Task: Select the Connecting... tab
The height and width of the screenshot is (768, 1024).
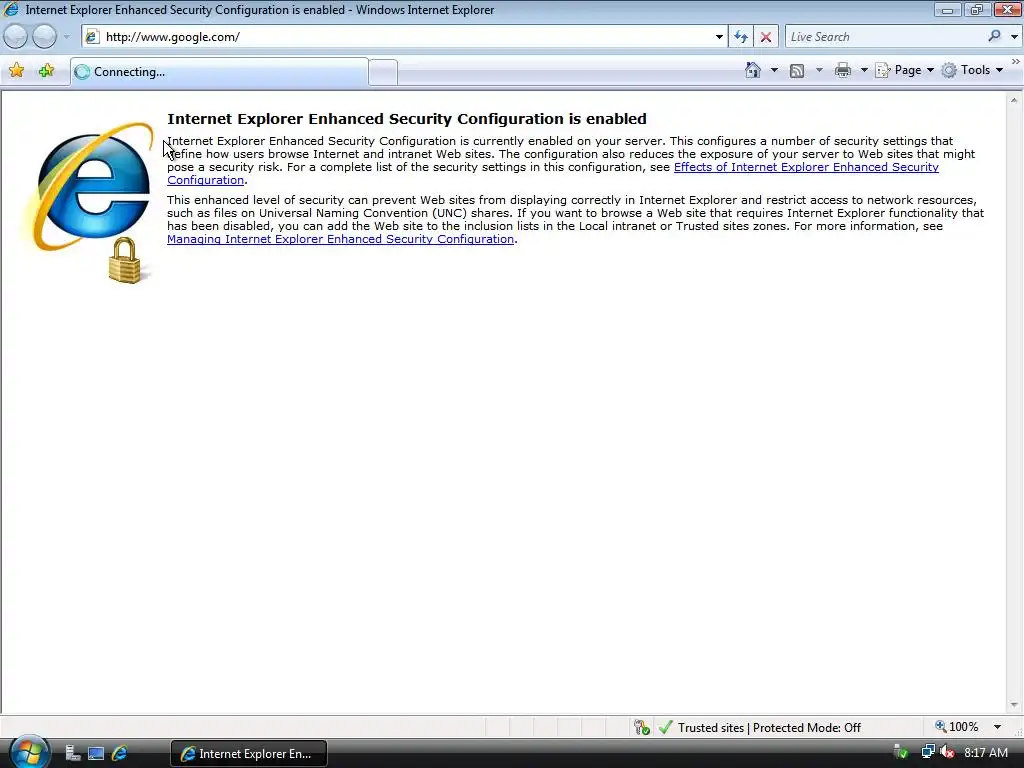Action: click(x=219, y=72)
